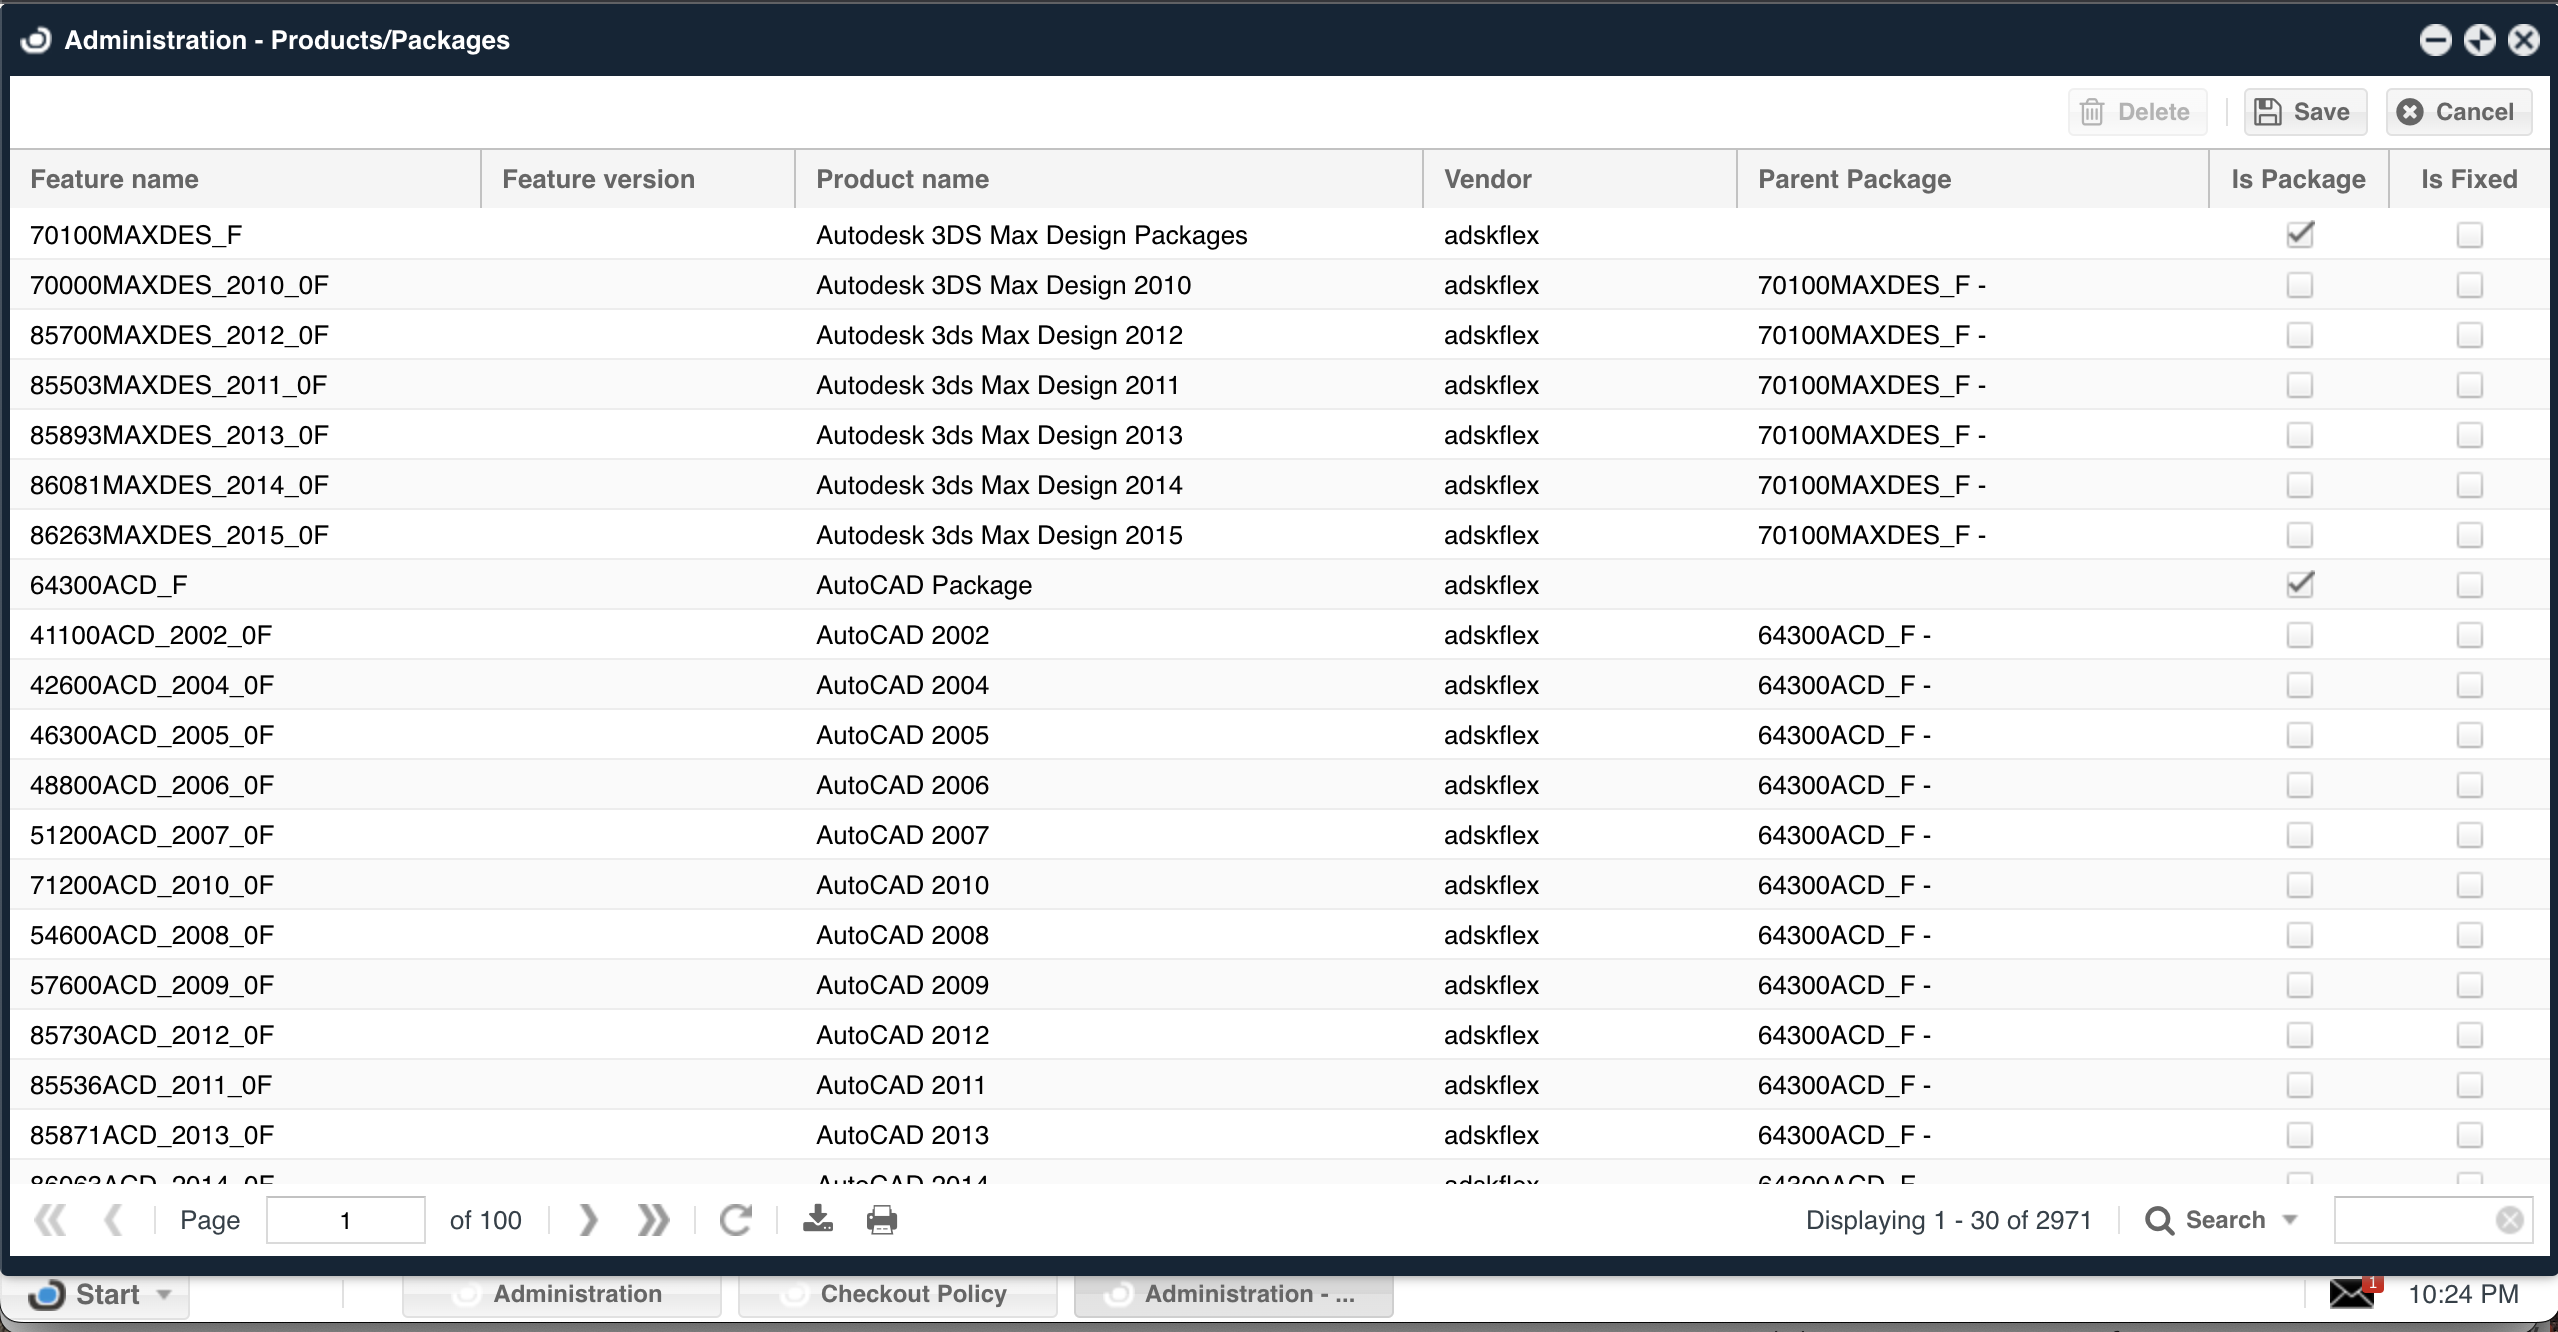This screenshot has height=1332, width=2558.
Task: Click the page number input field
Action: tap(345, 1220)
